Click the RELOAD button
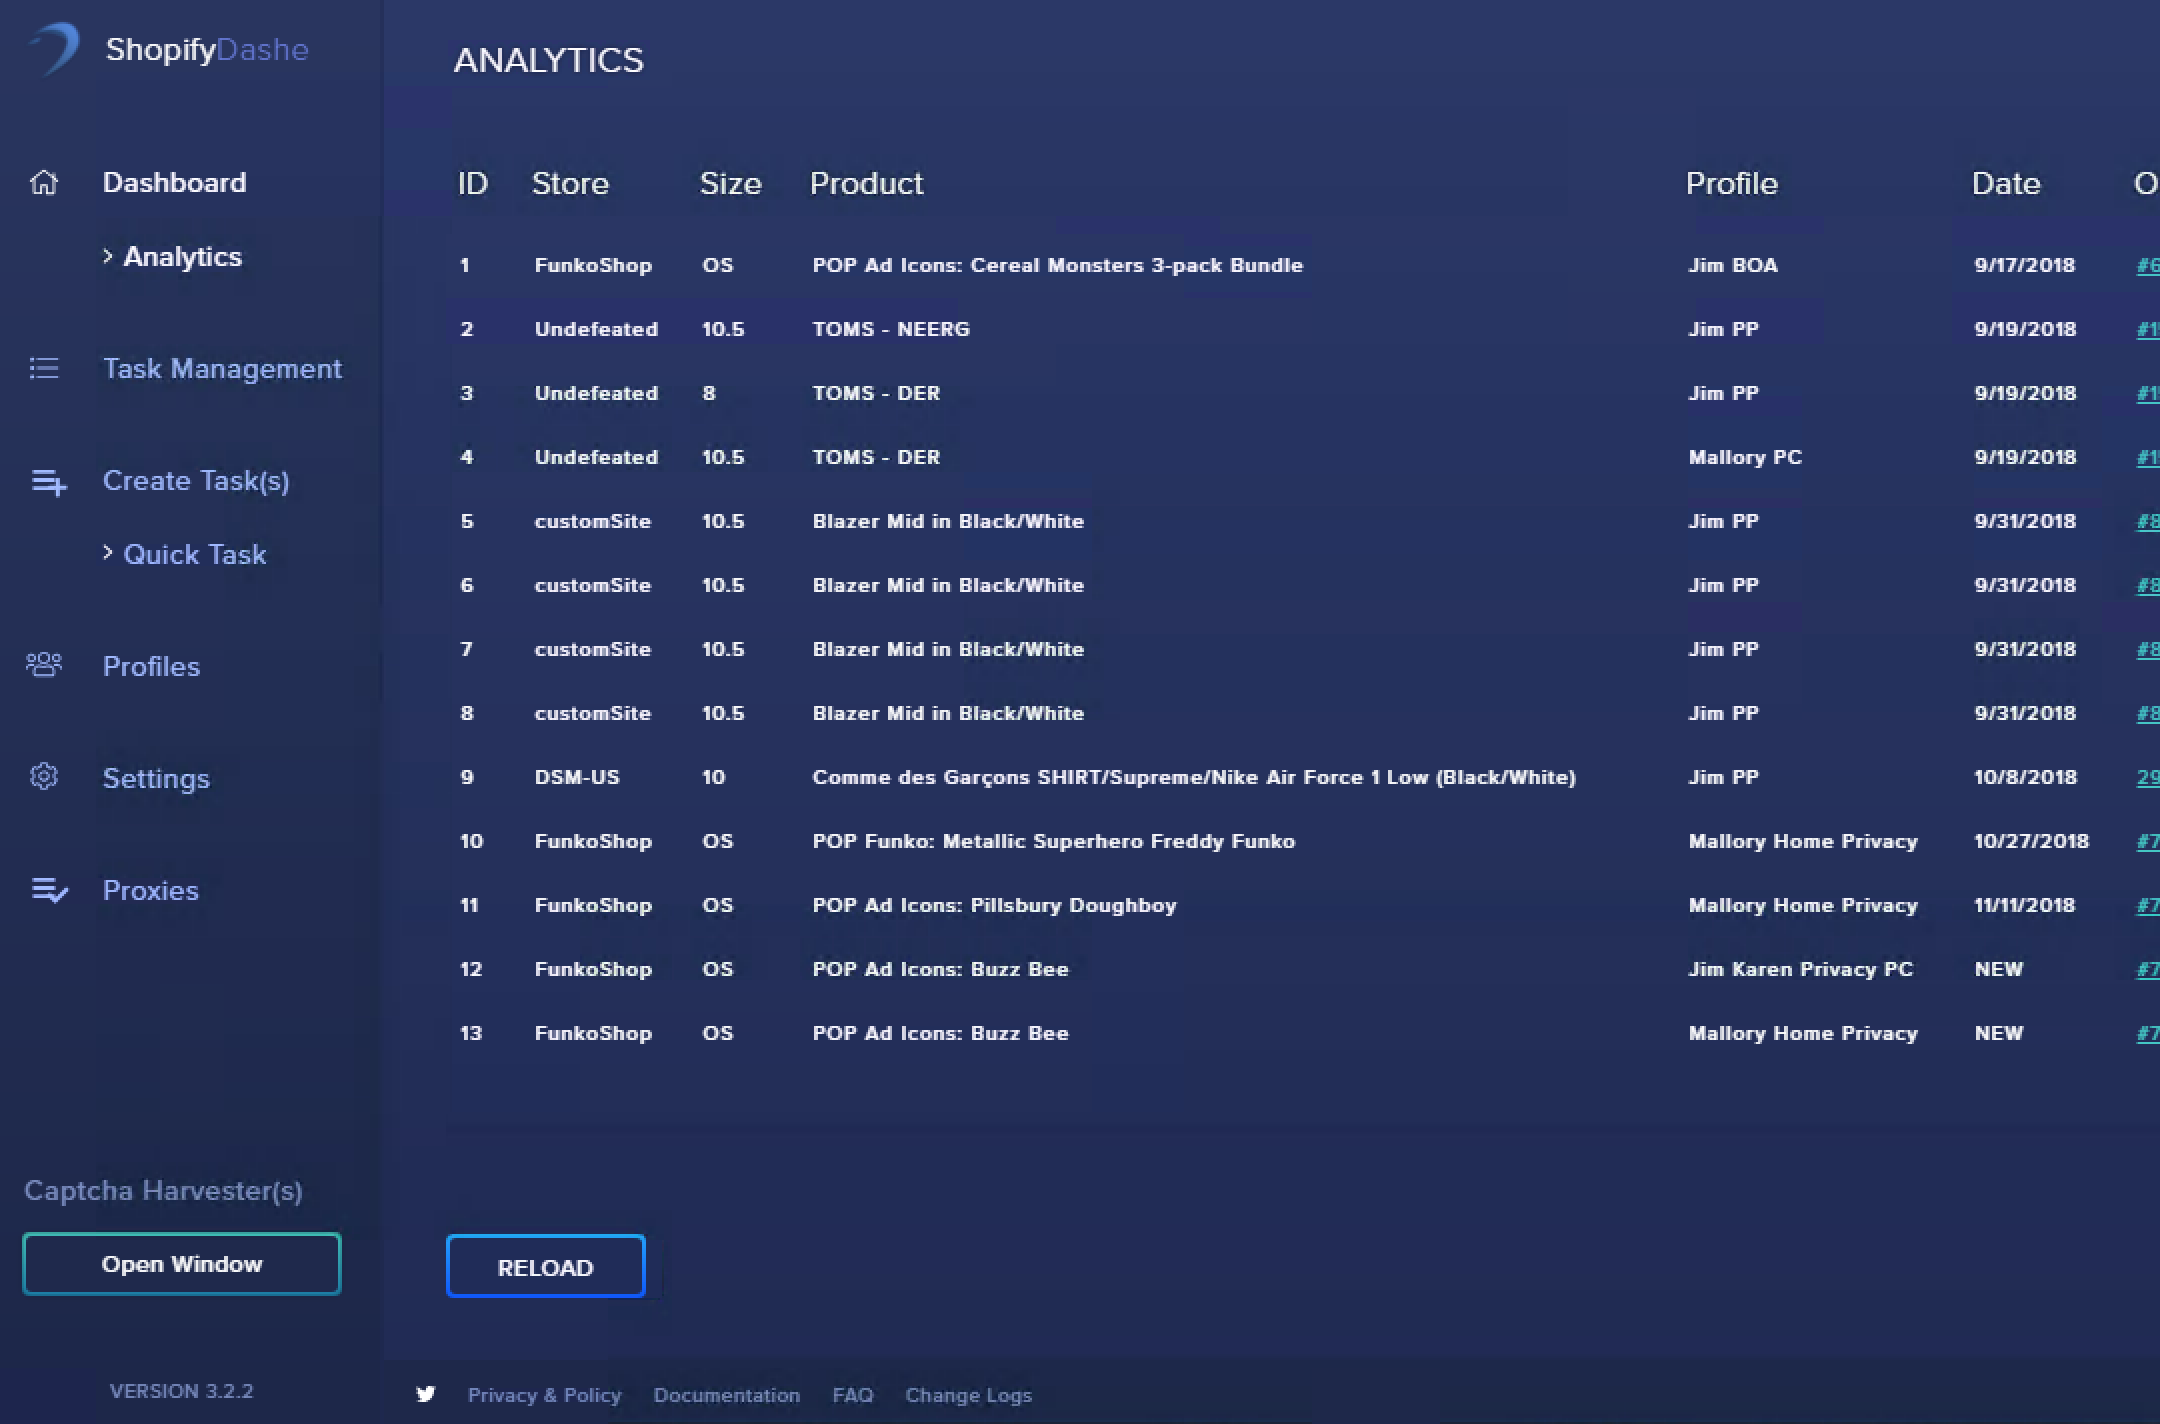Image resolution: width=2160 pixels, height=1424 pixels. [545, 1267]
